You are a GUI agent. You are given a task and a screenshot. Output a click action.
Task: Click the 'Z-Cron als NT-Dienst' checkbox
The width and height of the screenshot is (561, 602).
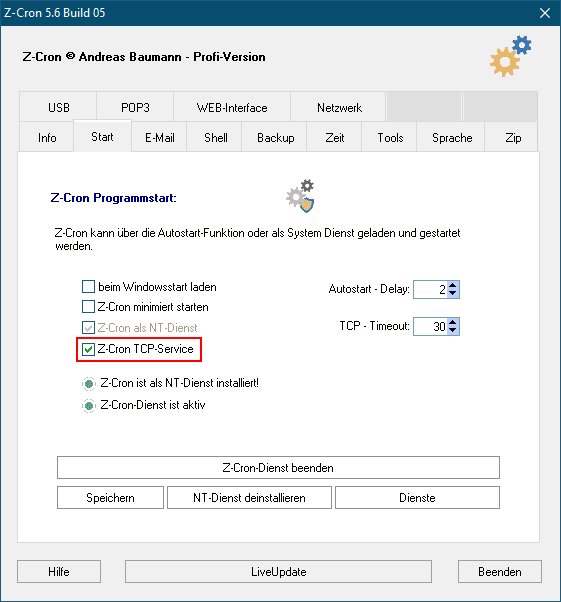tap(88, 327)
